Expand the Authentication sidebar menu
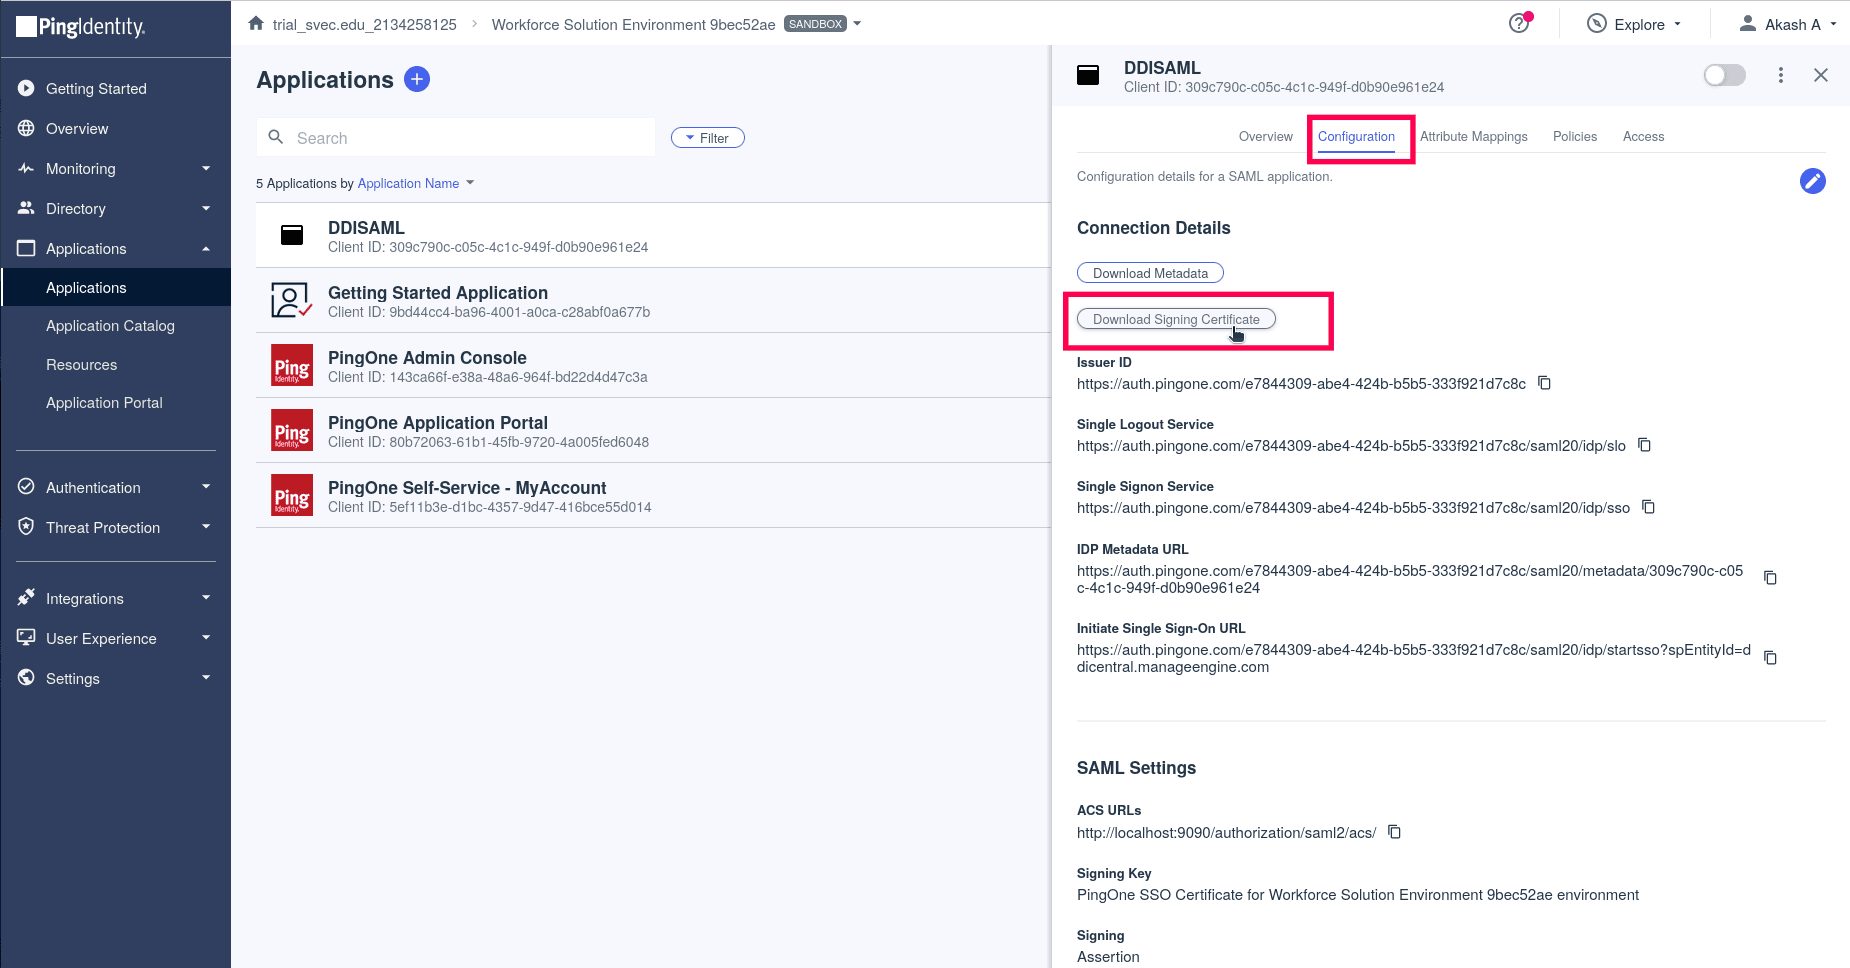Viewport: 1850px width, 968px height. (x=206, y=487)
